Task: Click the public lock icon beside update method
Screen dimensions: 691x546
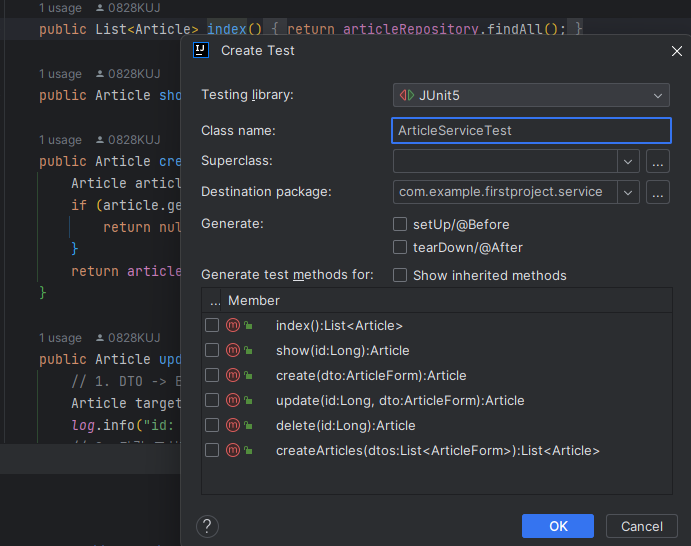Action: (x=249, y=401)
